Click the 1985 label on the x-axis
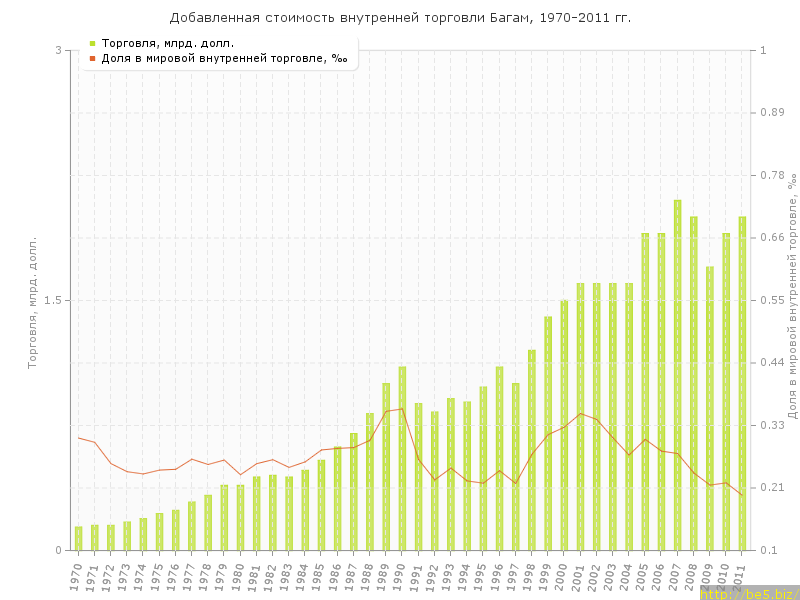The width and height of the screenshot is (800, 600). (319, 575)
